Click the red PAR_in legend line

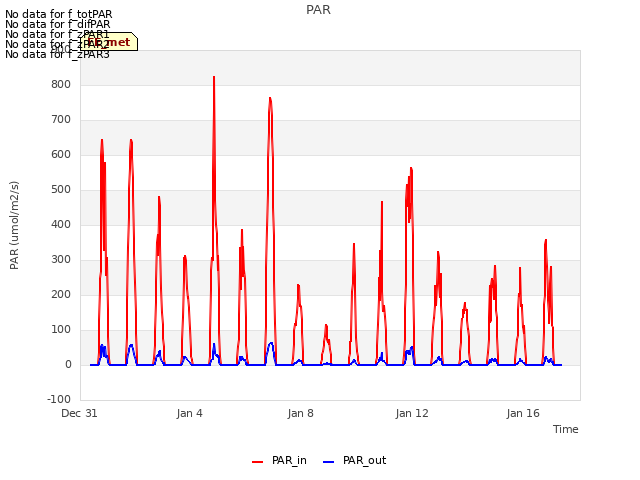click(x=258, y=462)
